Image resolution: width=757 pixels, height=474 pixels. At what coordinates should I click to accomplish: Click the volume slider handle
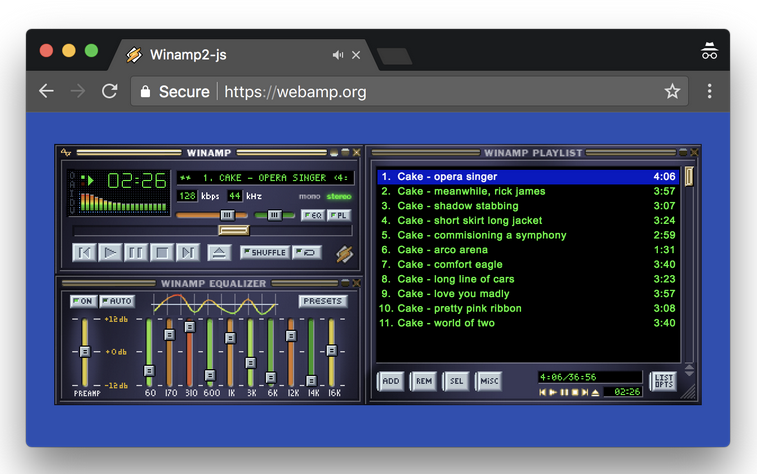(x=227, y=215)
